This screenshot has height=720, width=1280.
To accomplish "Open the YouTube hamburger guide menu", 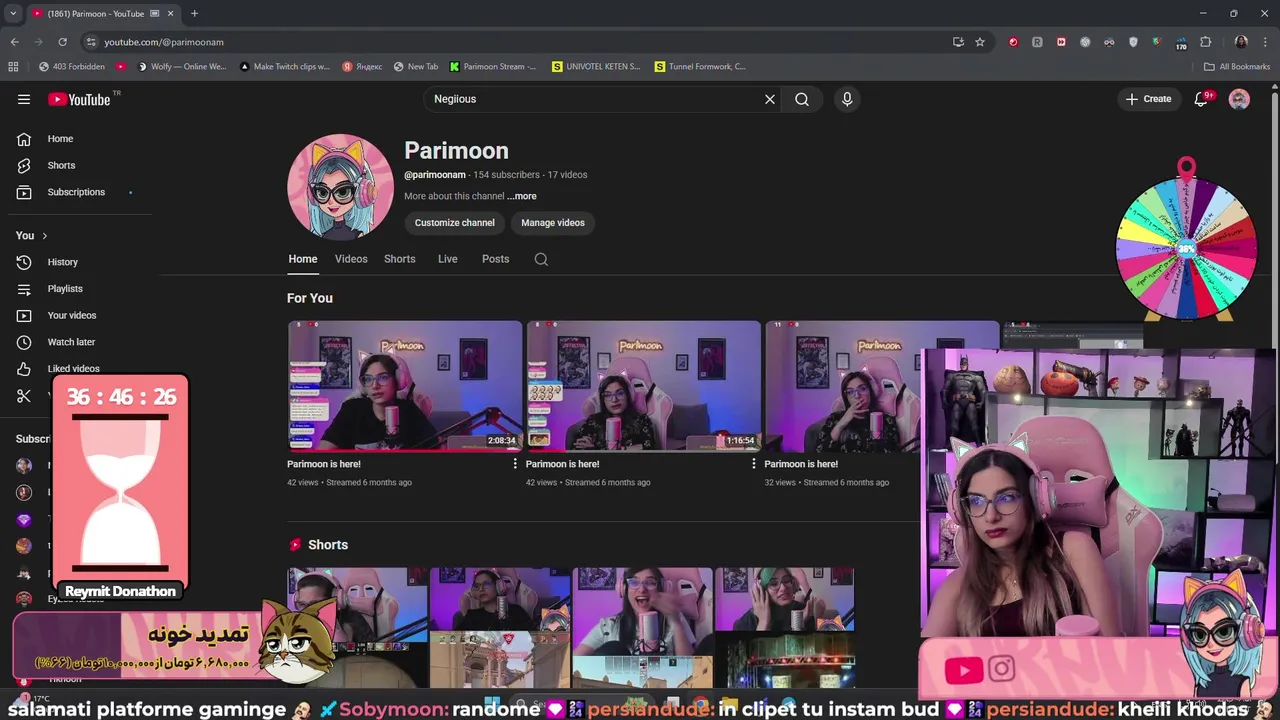I will (24, 99).
